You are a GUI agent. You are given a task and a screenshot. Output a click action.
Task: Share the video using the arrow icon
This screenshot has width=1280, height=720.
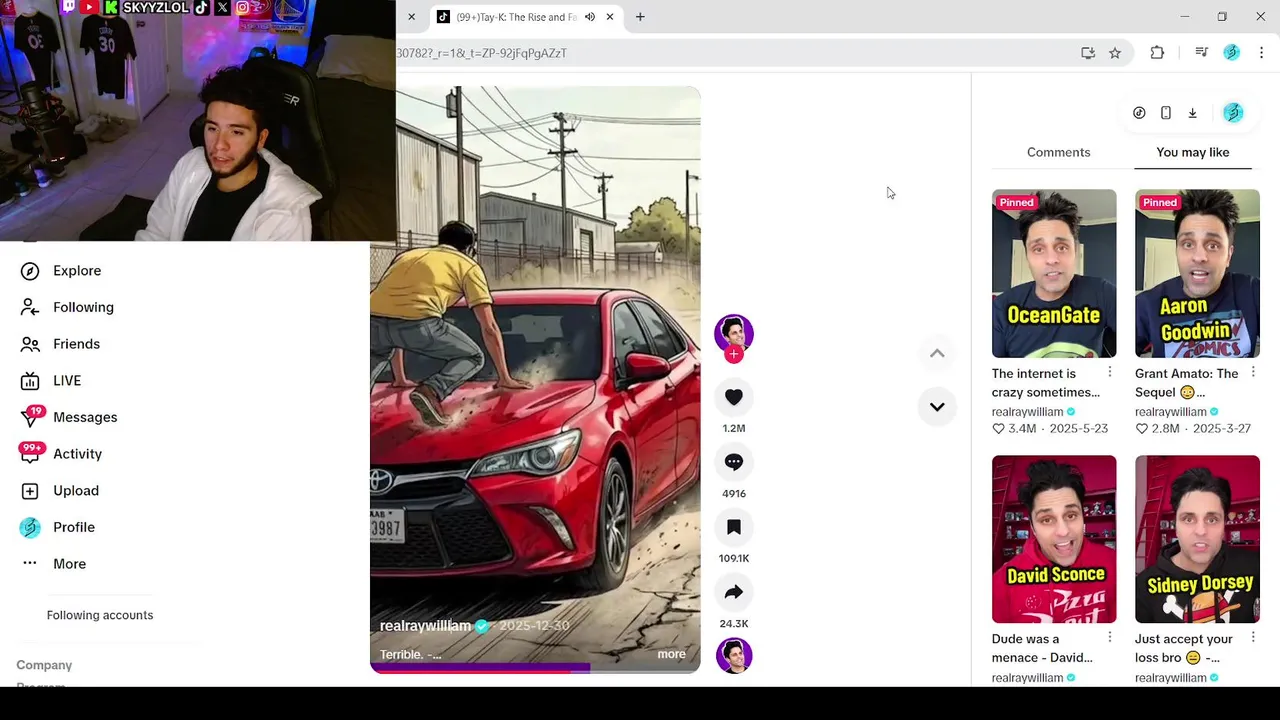(x=734, y=592)
